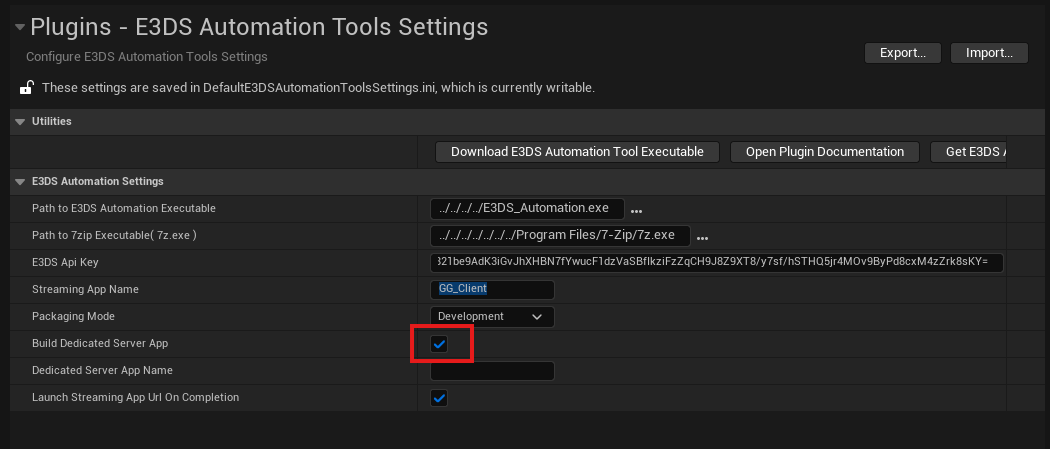
Task: Click the Import button
Action: coord(989,53)
